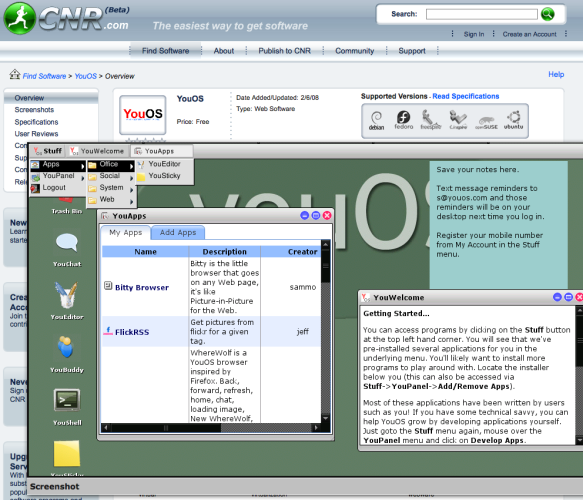Open the Community nav item
Viewport: 583px width, 500px height.
355,51
